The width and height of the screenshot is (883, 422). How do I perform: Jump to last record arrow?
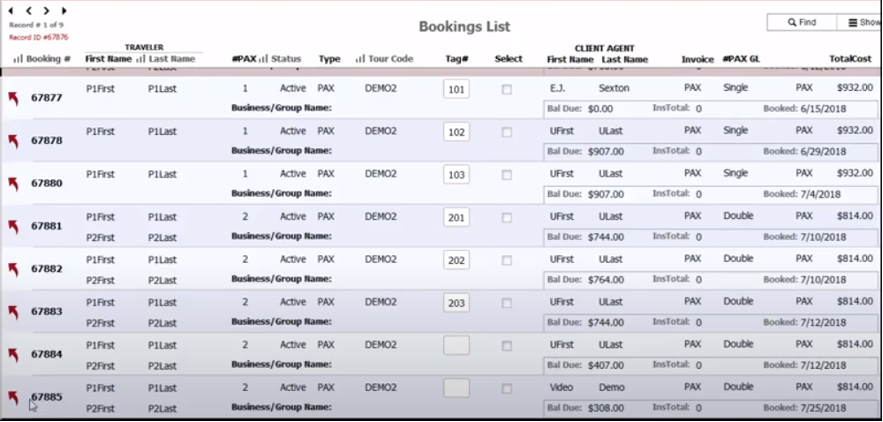64,11
